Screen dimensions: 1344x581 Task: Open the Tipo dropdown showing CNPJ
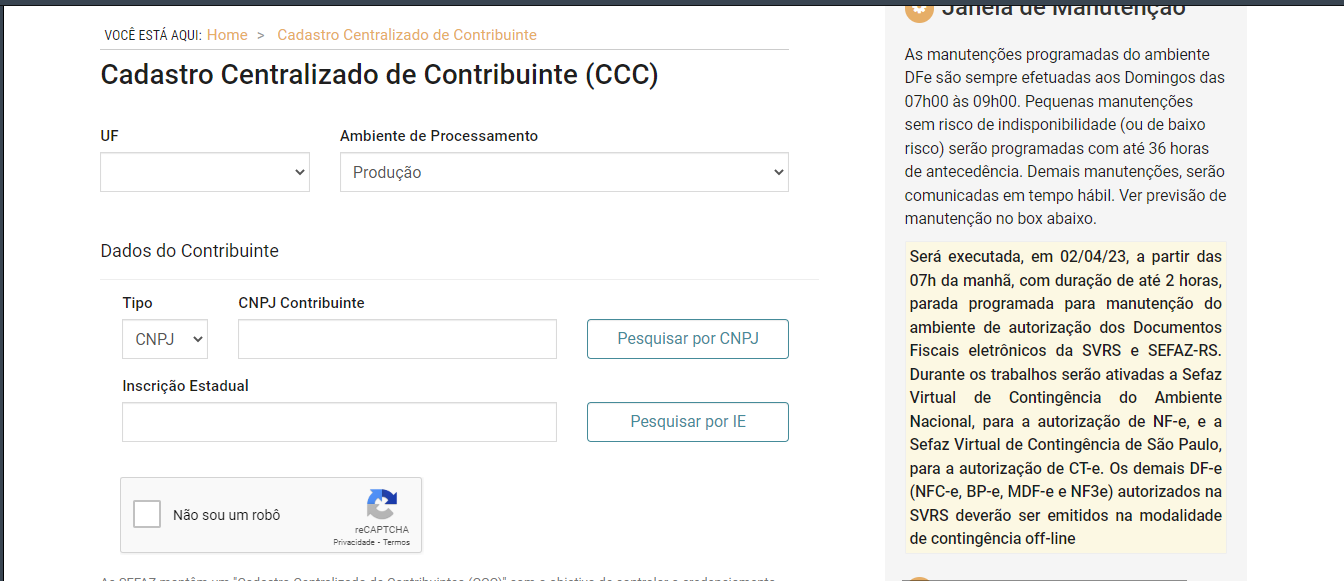(165, 339)
